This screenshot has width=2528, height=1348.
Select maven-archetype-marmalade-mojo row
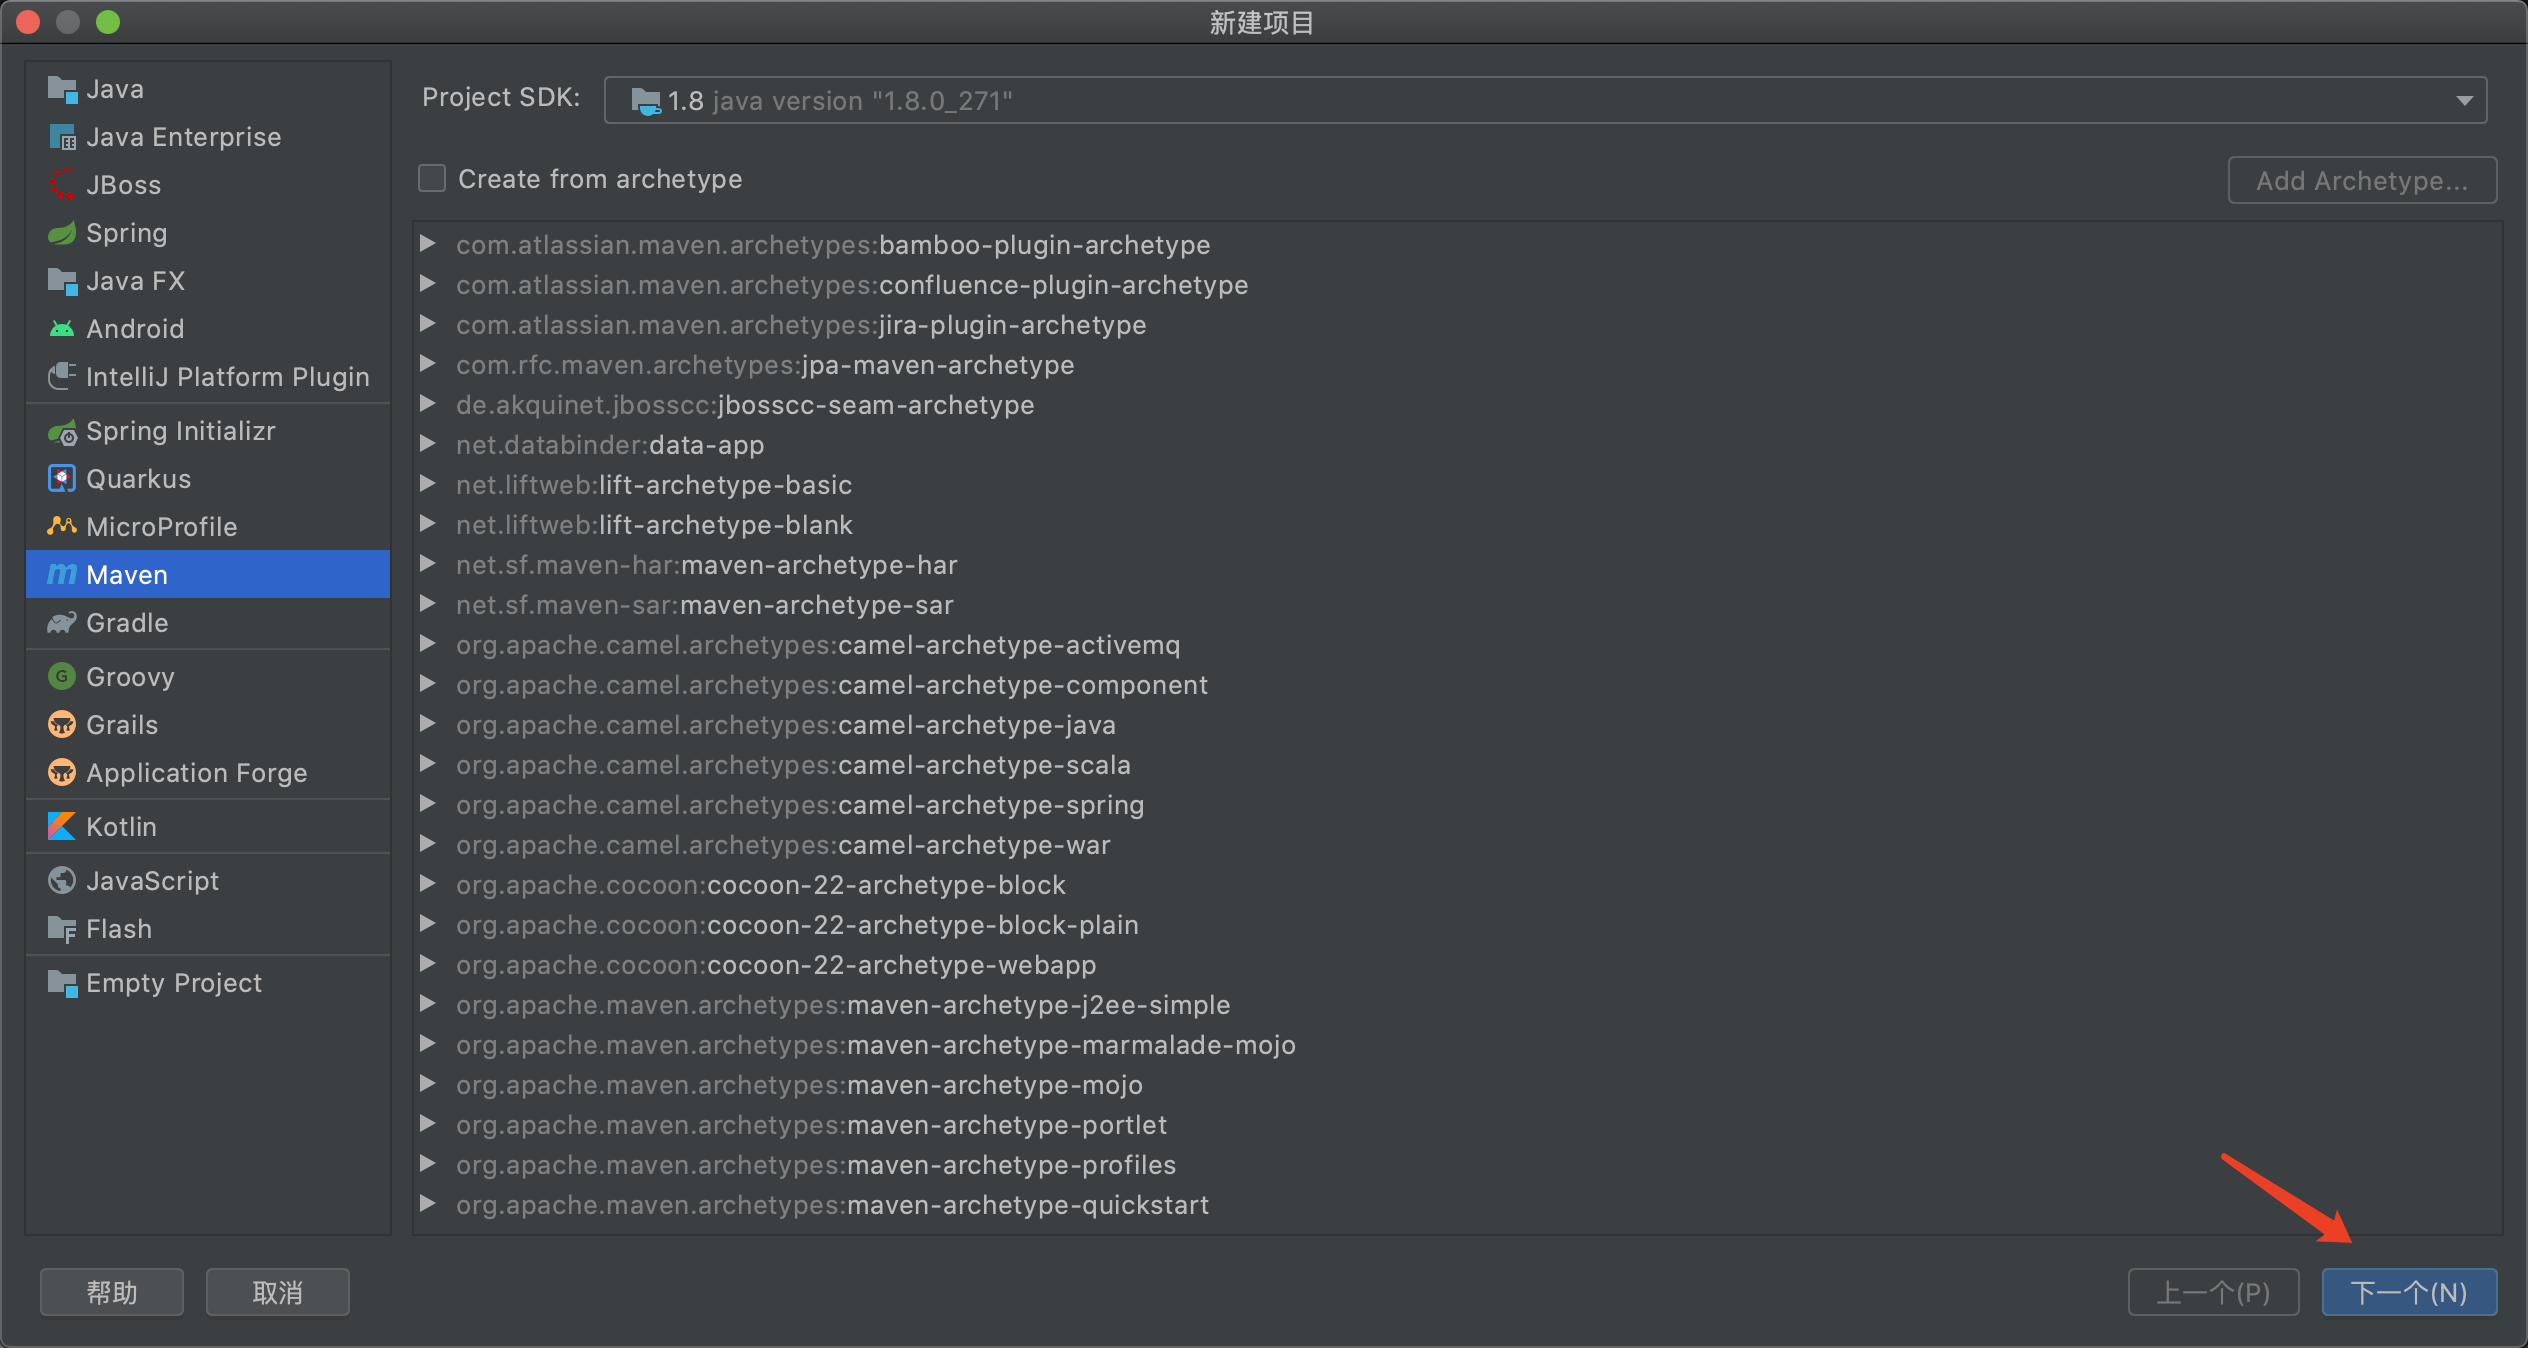(x=1457, y=1045)
